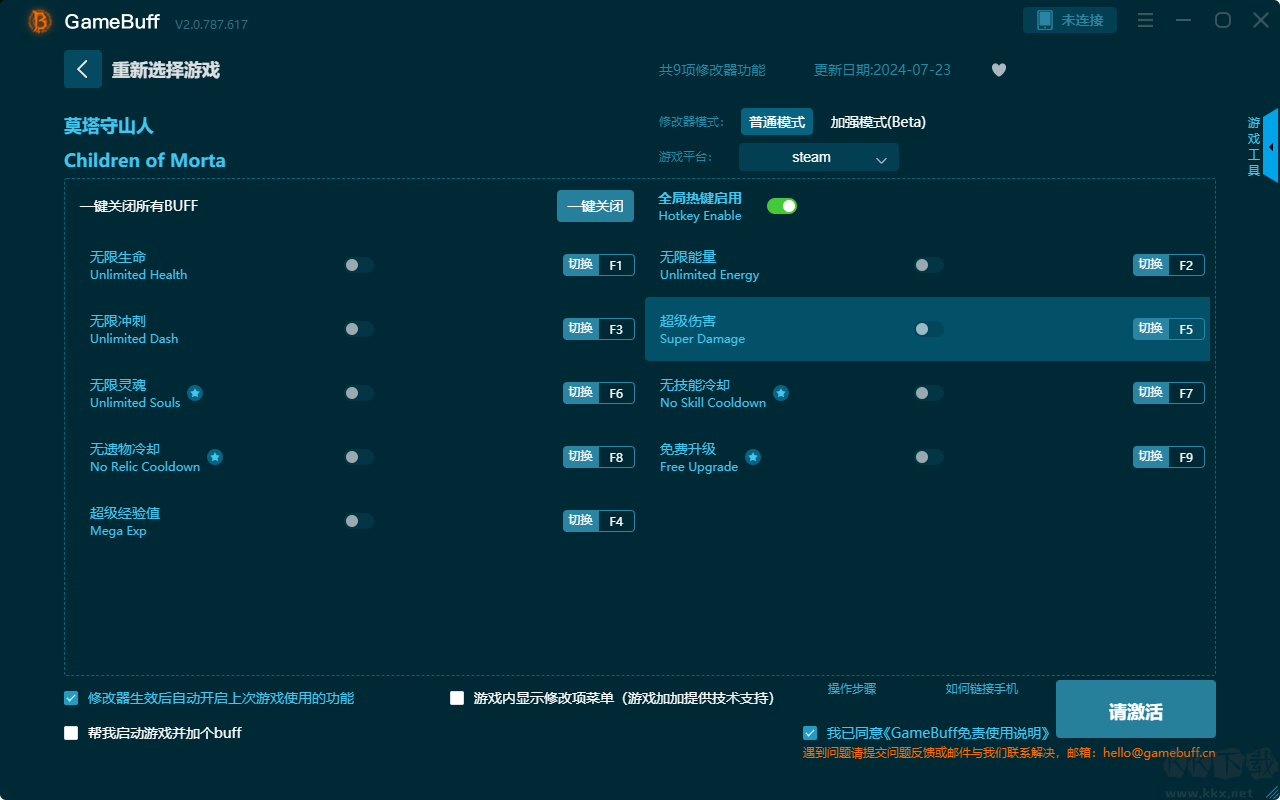Enable the No Relic Cooldown toggle
Screen dimensions: 1280x800
359,457
